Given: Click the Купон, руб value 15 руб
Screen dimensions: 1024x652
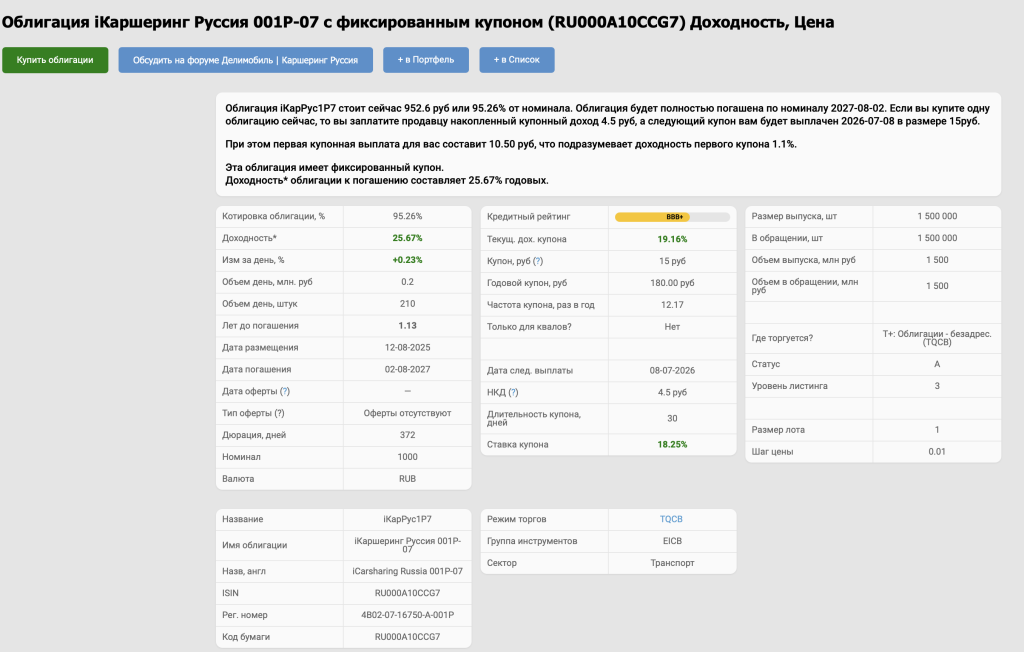Looking at the screenshot, I should pyautogui.click(x=672, y=261).
